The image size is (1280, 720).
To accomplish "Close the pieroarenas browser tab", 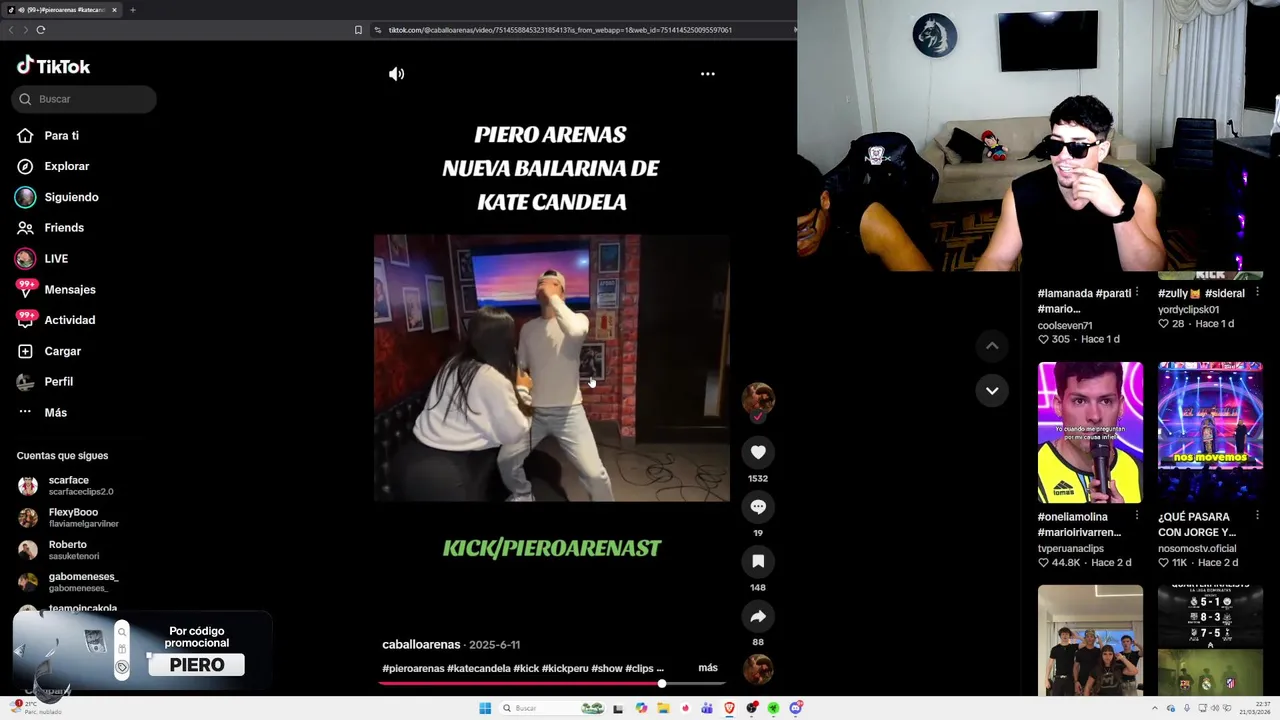I will click(114, 10).
